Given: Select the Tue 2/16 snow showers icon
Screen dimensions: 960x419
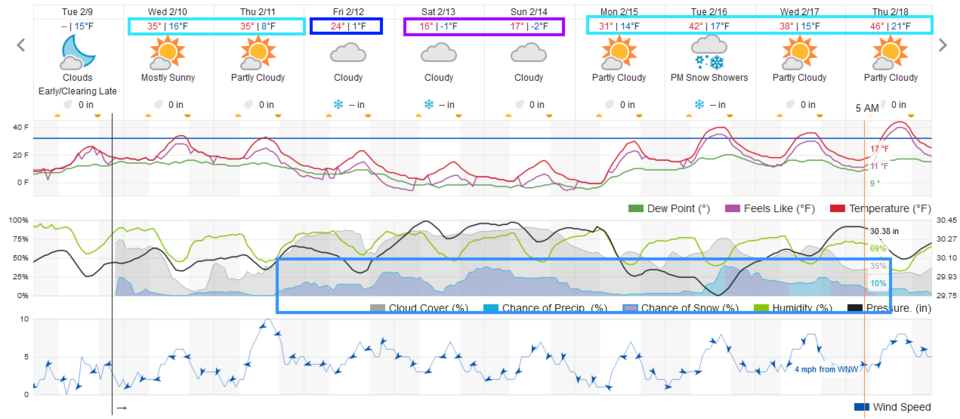Looking at the screenshot, I should pyautogui.click(x=709, y=53).
